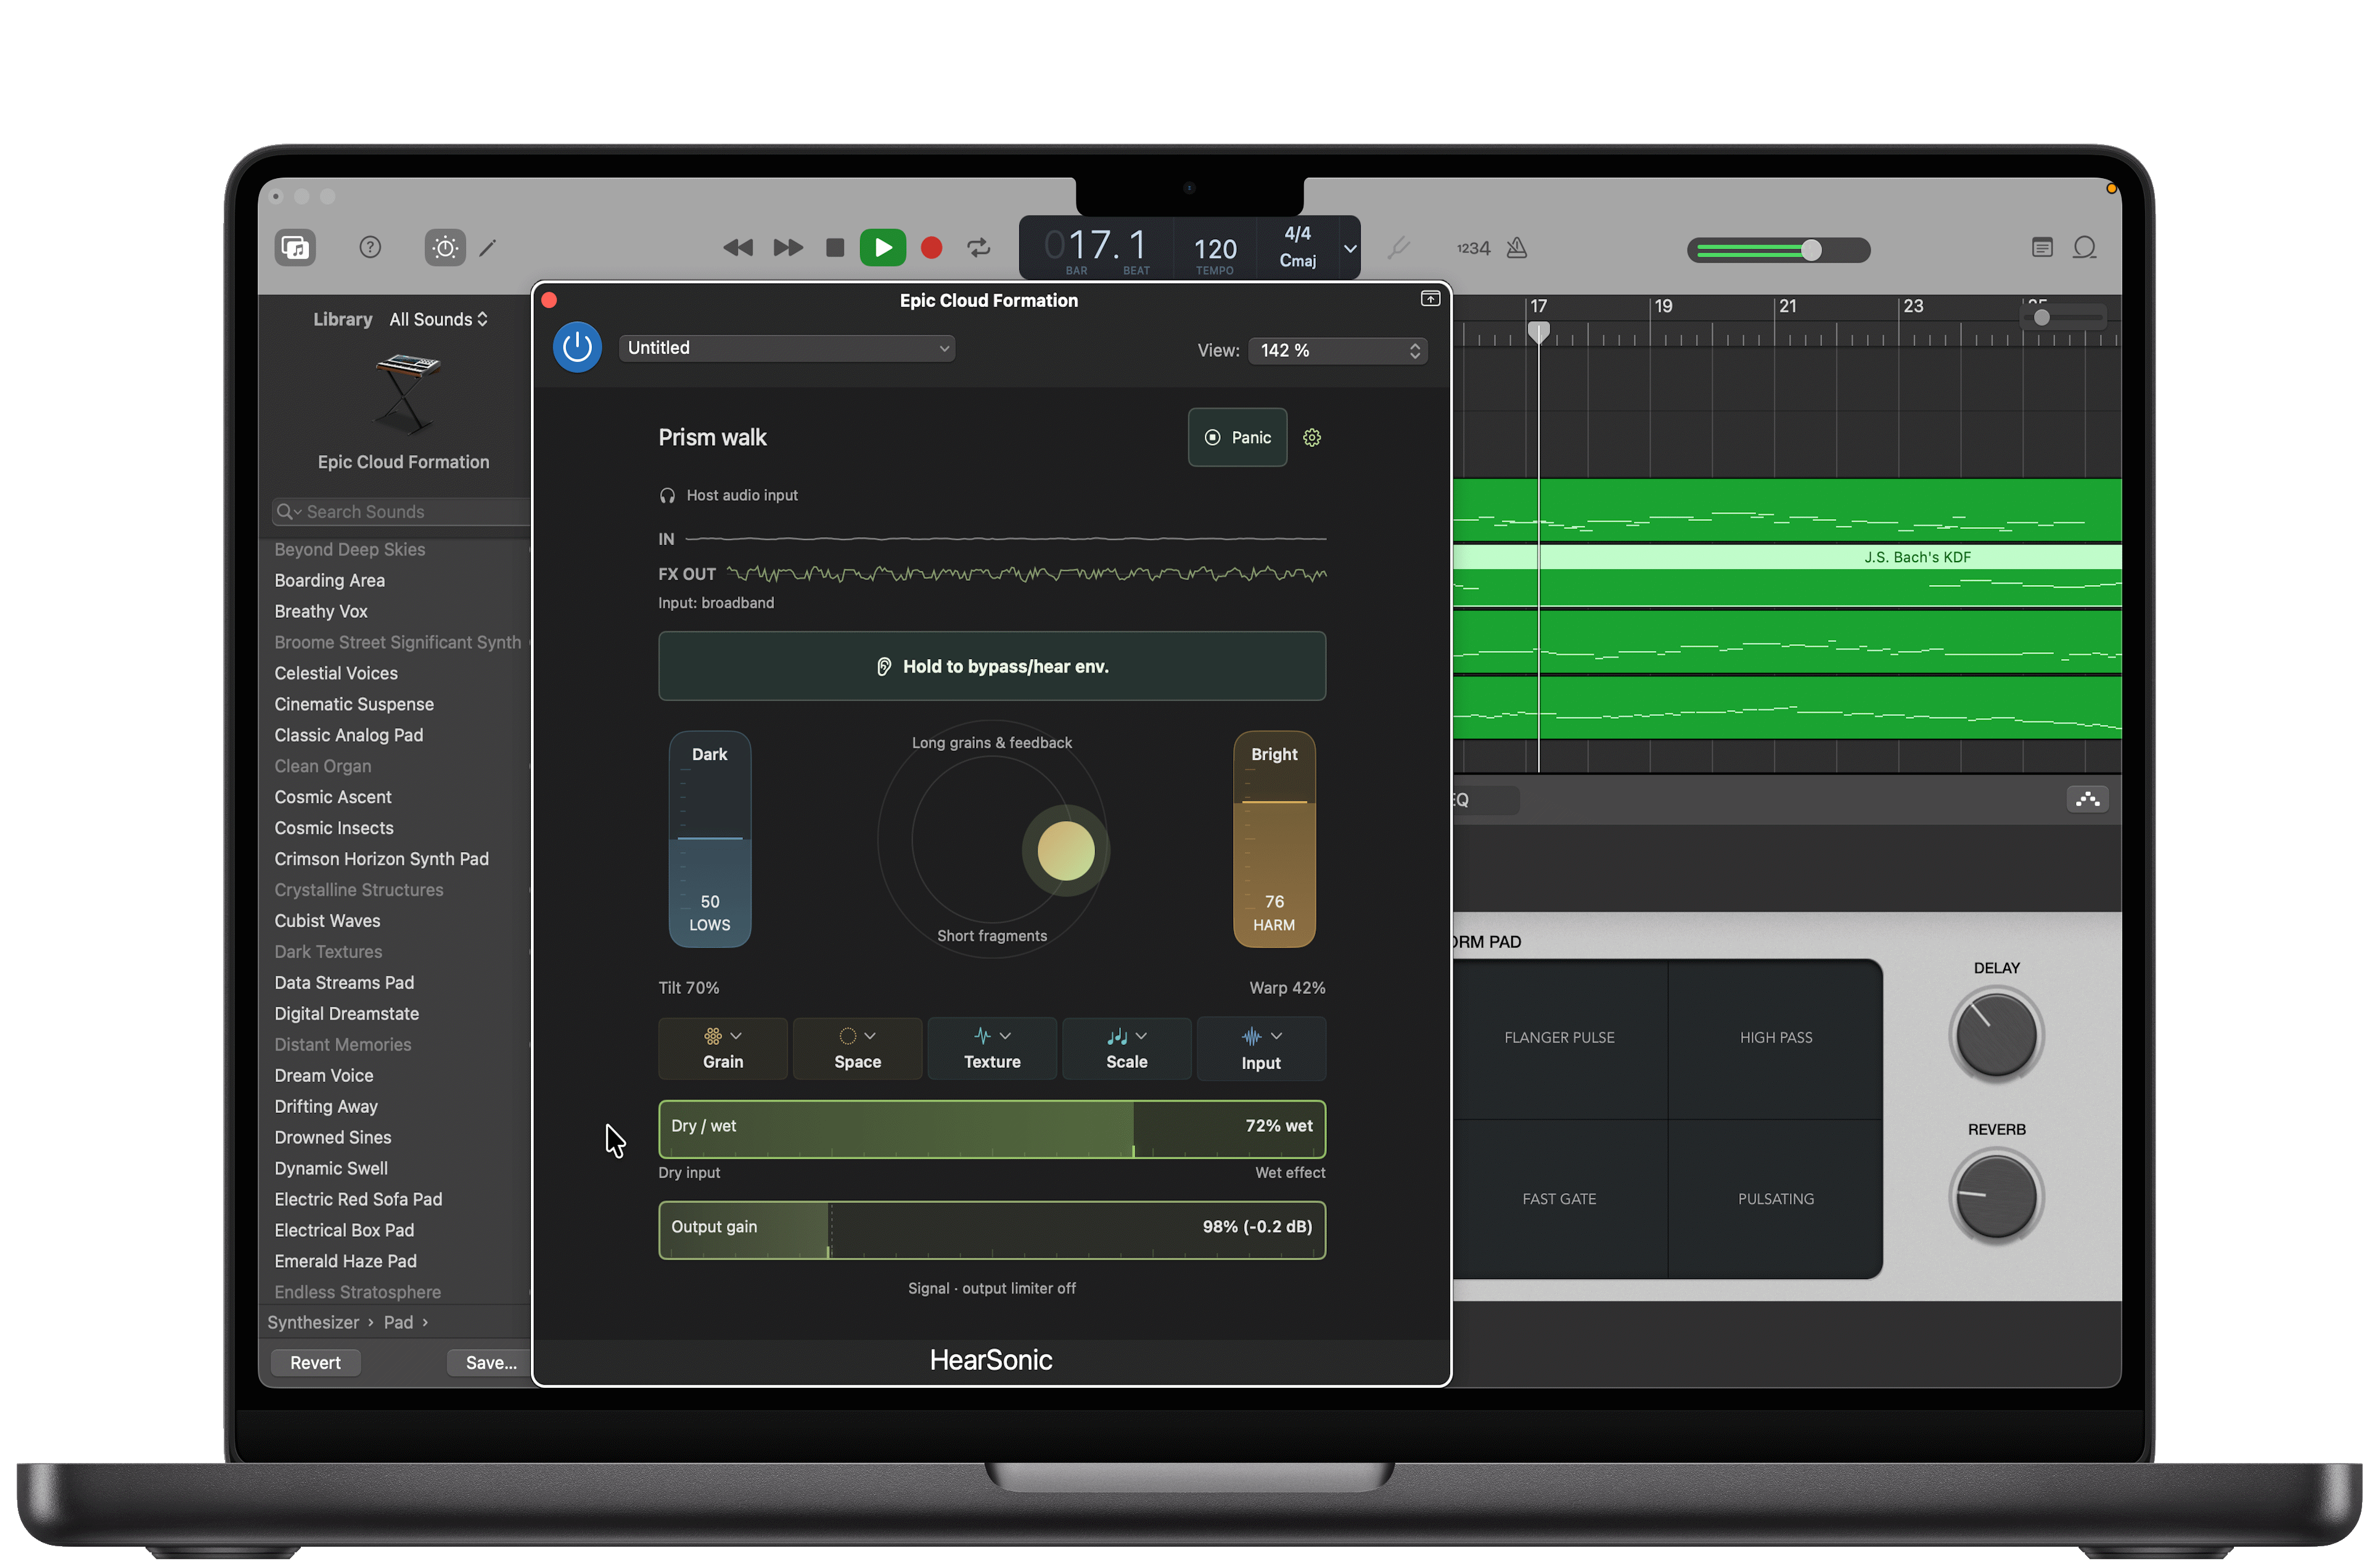
Task: Expand the Space section
Action: [x=858, y=1048]
